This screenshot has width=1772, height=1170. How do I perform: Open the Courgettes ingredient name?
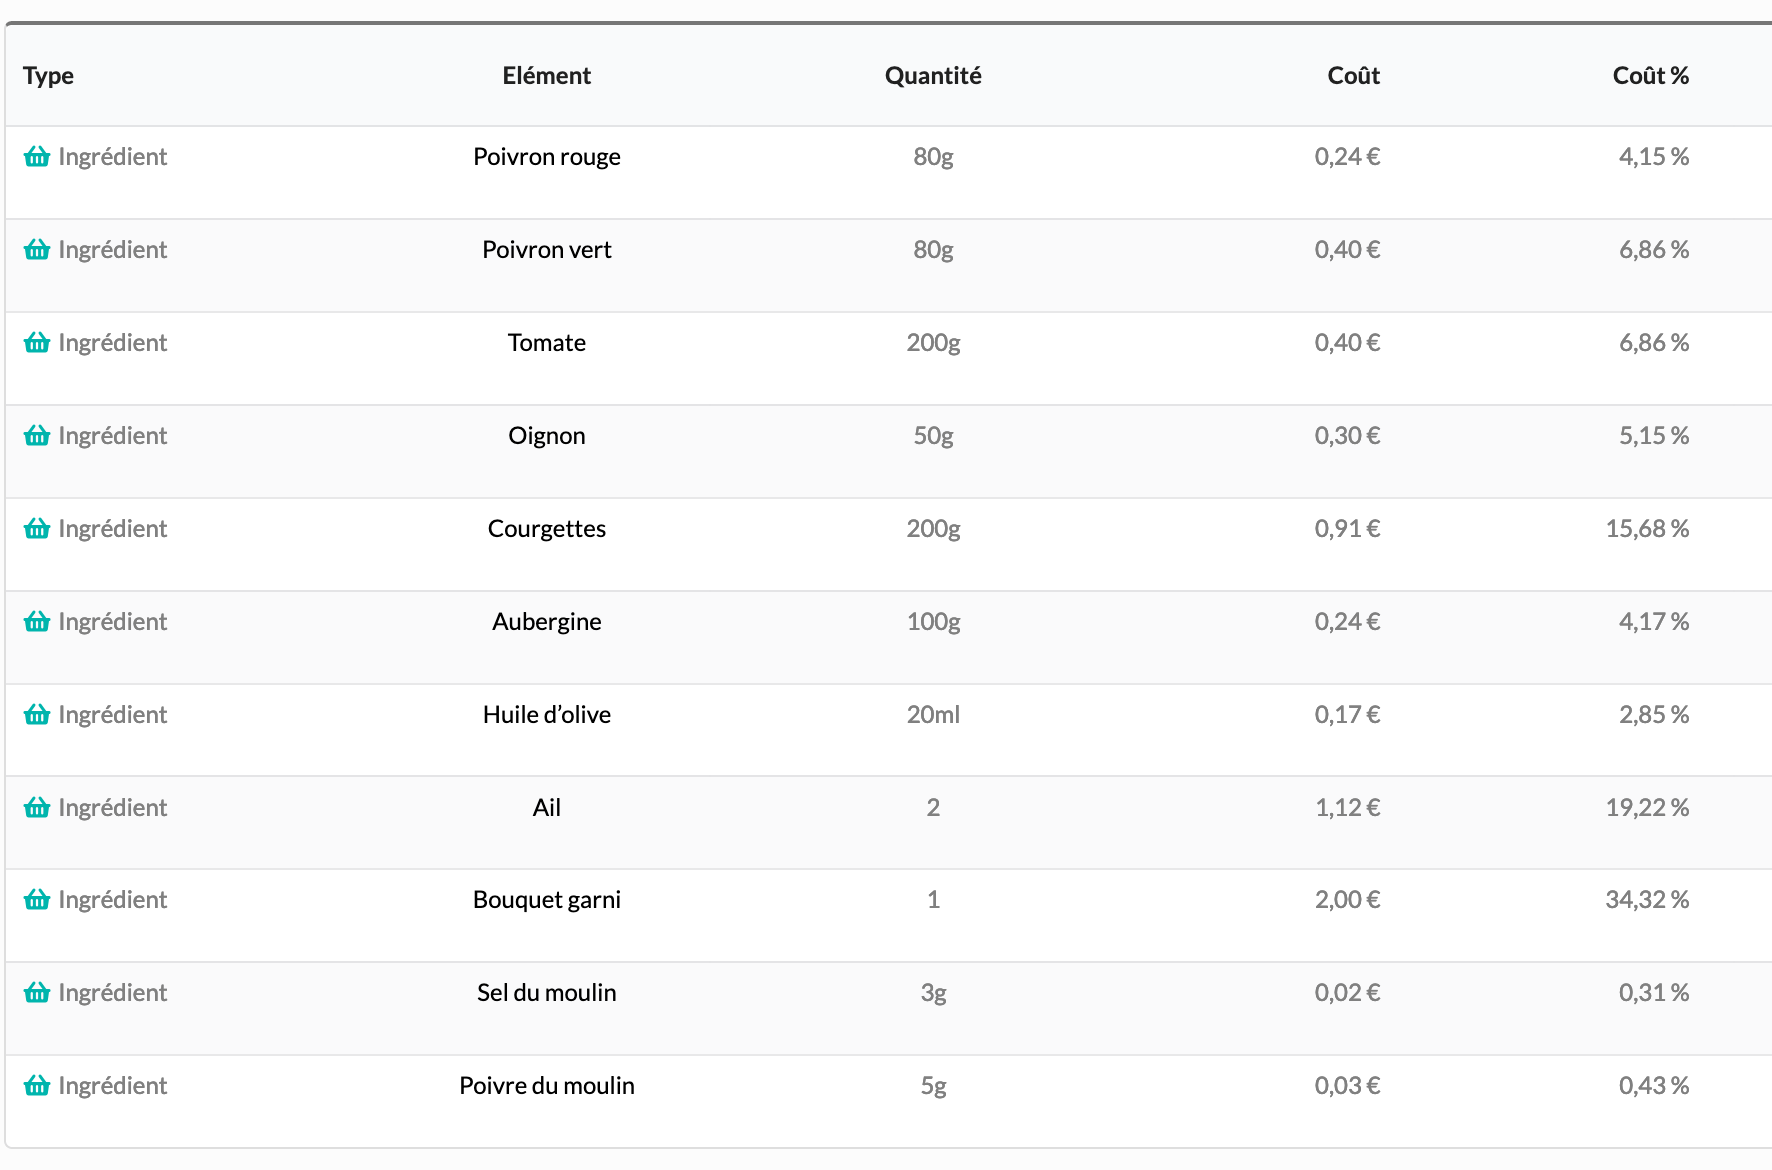(x=546, y=529)
